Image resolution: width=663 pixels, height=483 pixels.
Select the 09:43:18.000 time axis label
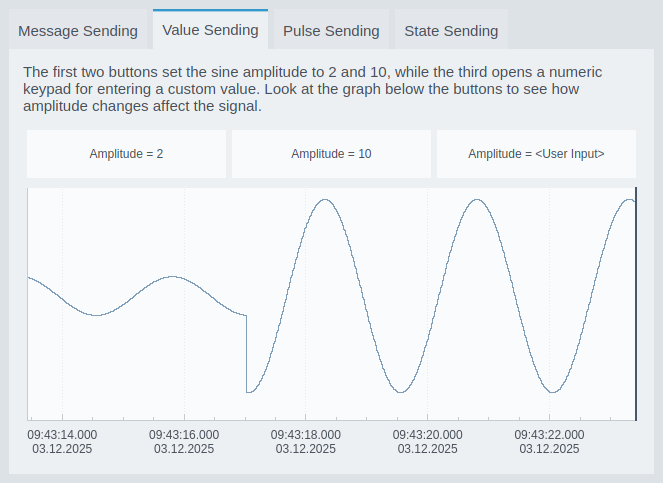(x=306, y=442)
